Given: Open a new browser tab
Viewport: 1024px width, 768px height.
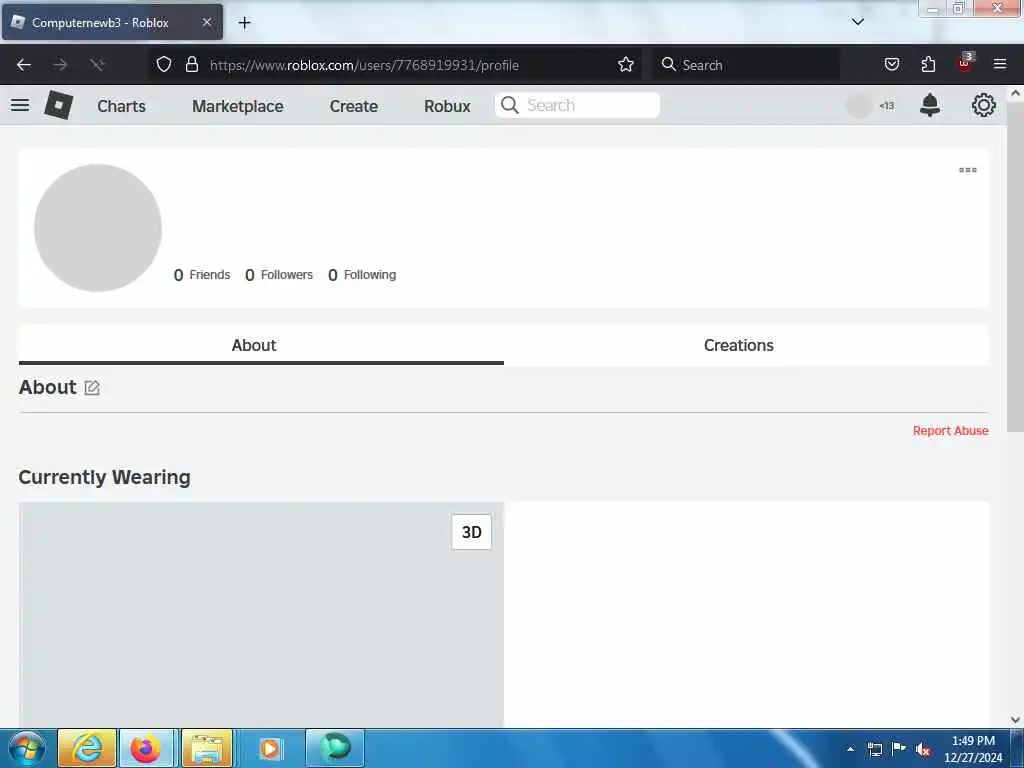Looking at the screenshot, I should pos(244,23).
